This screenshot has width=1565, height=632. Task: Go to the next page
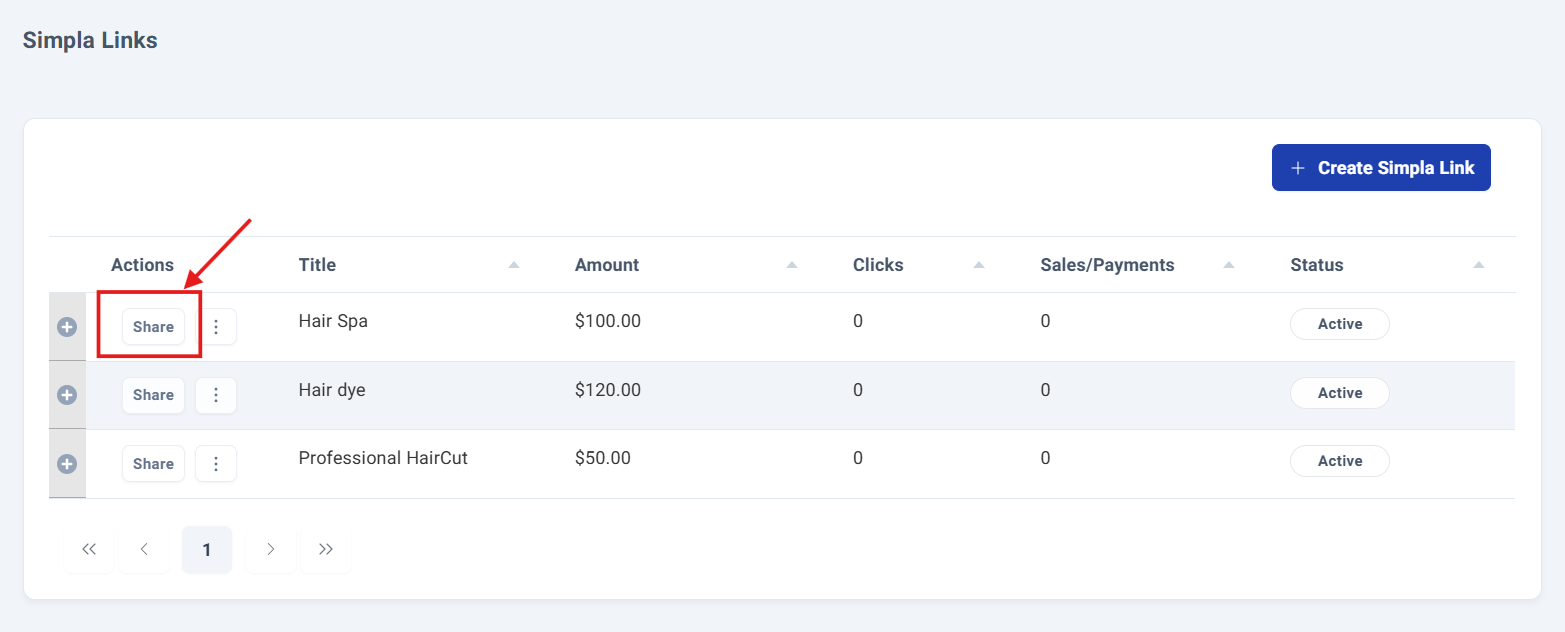pos(270,549)
